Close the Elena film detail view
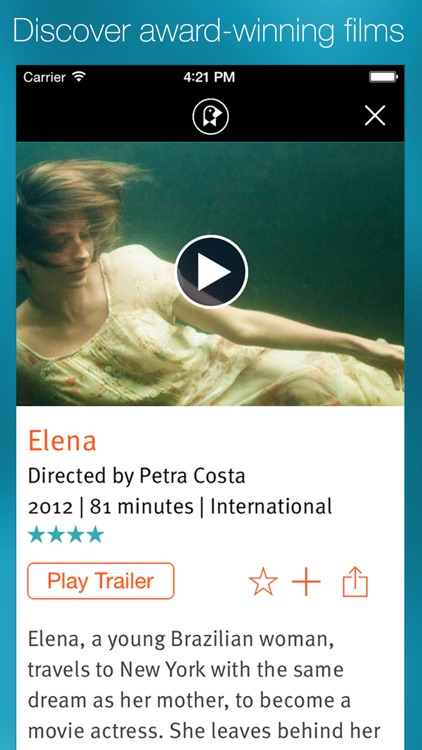Viewport: 422px width, 750px height. (x=375, y=116)
